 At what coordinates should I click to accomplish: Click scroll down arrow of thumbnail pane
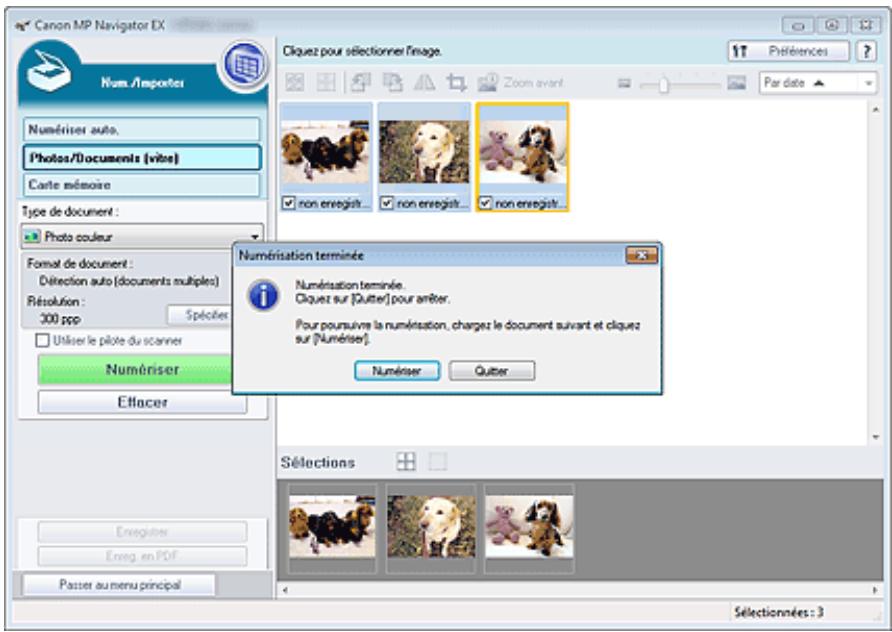click(875, 437)
